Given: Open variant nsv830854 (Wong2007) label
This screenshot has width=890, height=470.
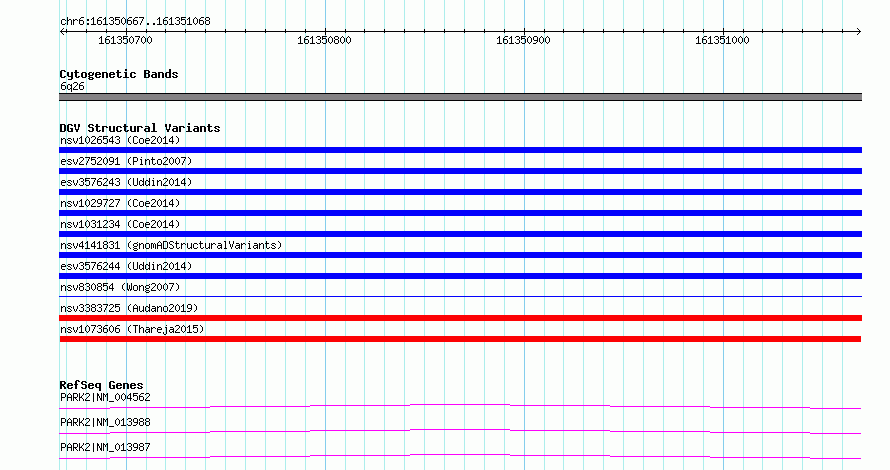Looking at the screenshot, I should click(x=120, y=287).
